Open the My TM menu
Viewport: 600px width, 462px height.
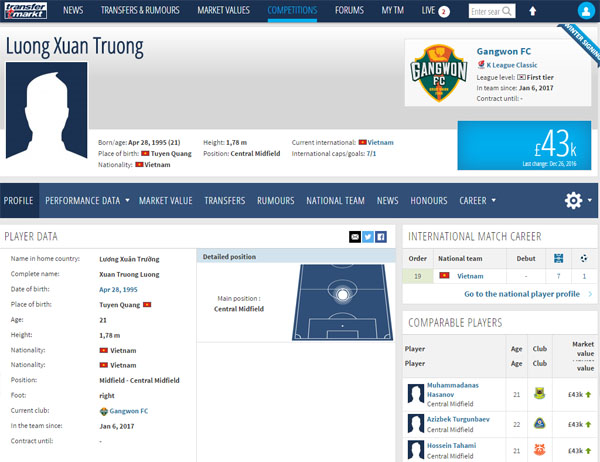[393, 10]
